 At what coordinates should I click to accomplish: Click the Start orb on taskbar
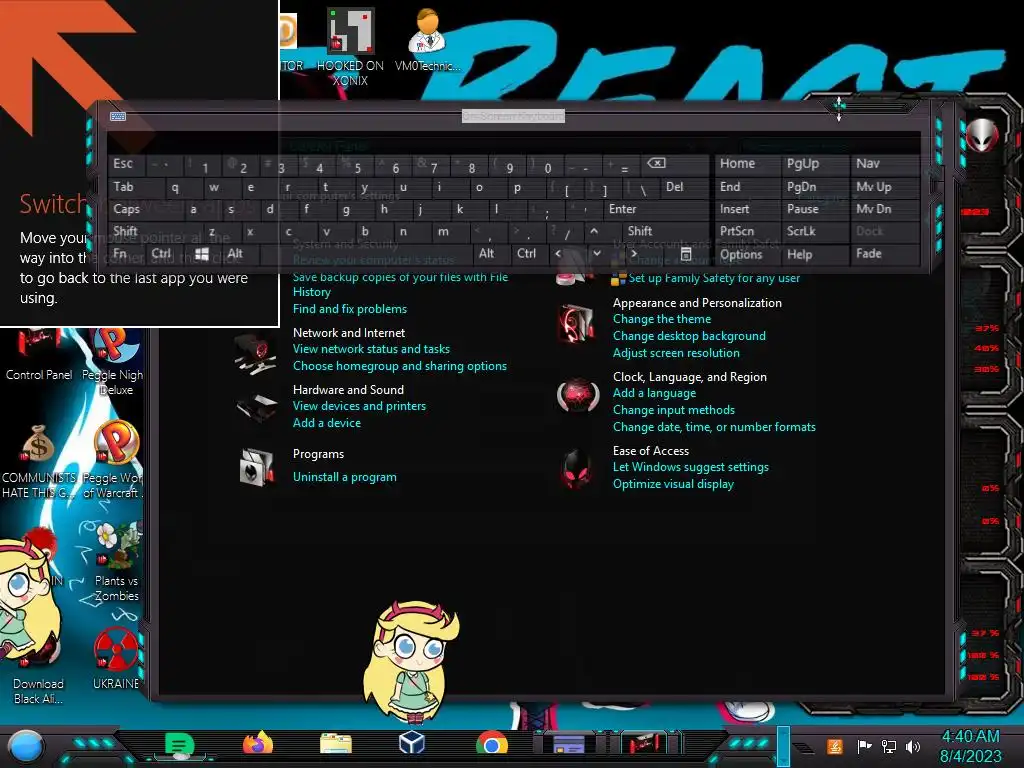point(27,746)
